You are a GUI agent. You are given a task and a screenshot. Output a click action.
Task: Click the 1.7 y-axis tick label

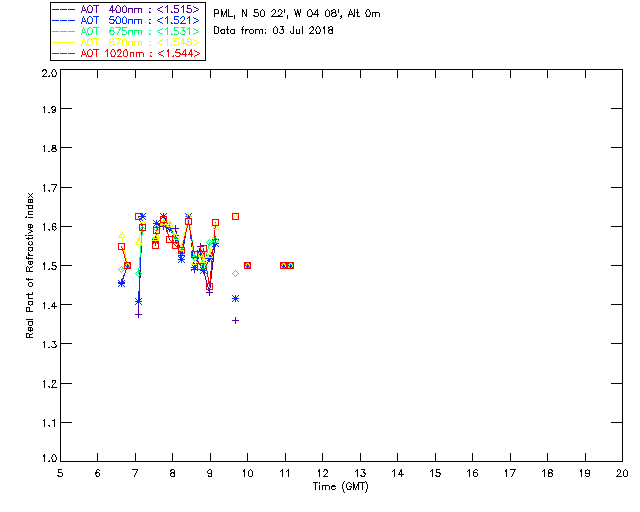point(49,188)
